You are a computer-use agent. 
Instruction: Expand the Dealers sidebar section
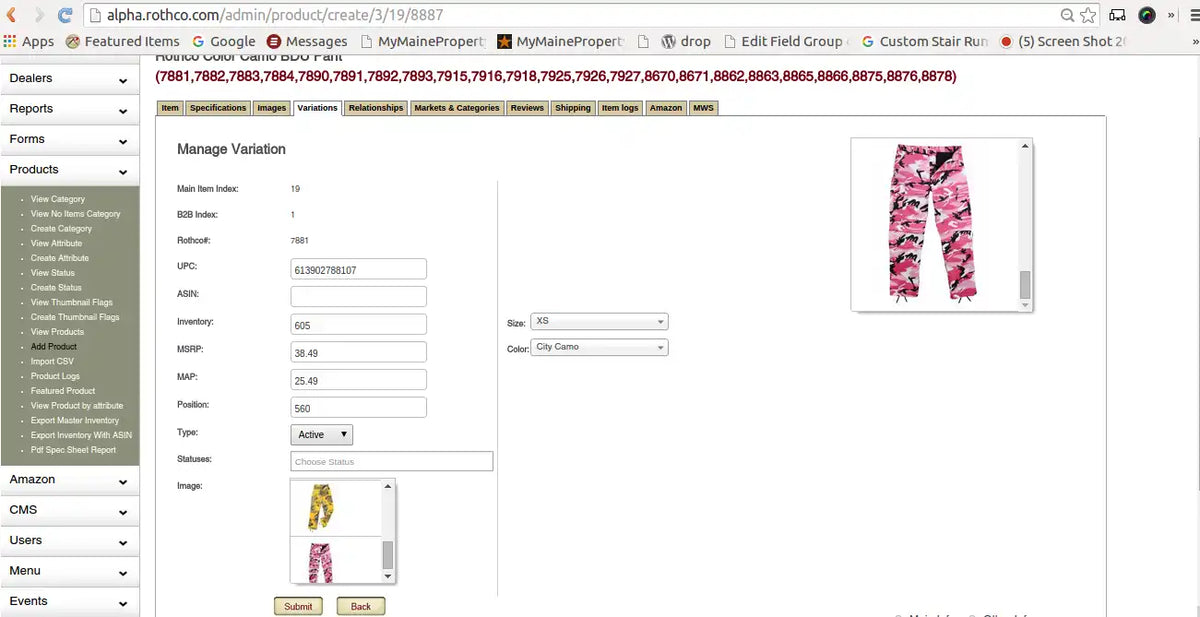click(69, 79)
